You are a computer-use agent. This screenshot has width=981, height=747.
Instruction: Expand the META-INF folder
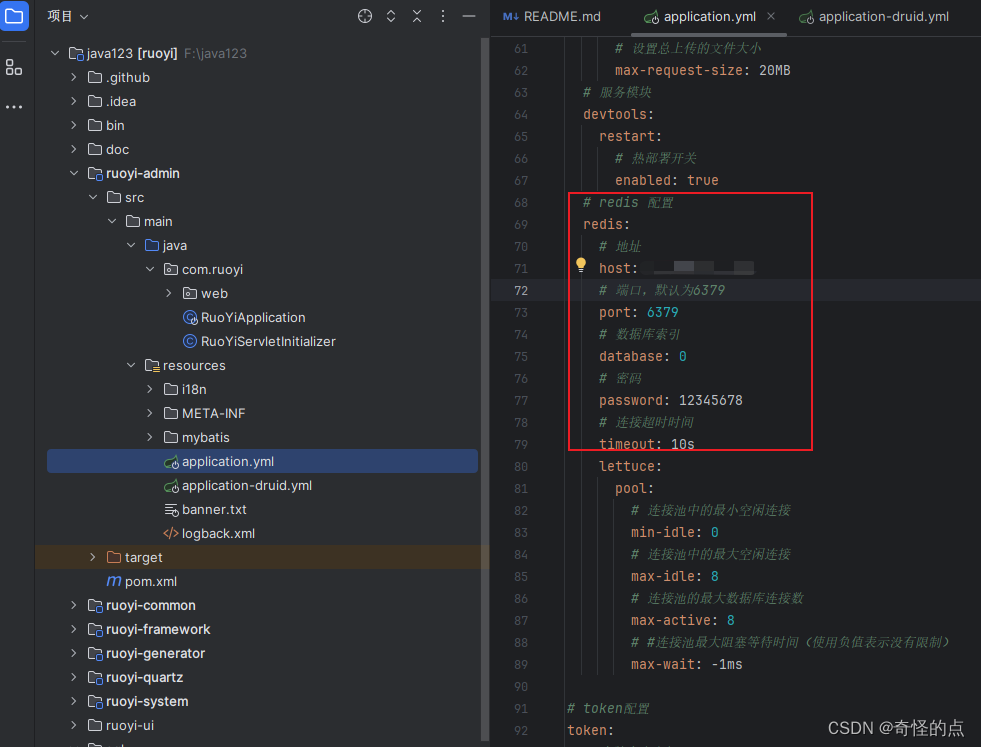[x=150, y=414]
